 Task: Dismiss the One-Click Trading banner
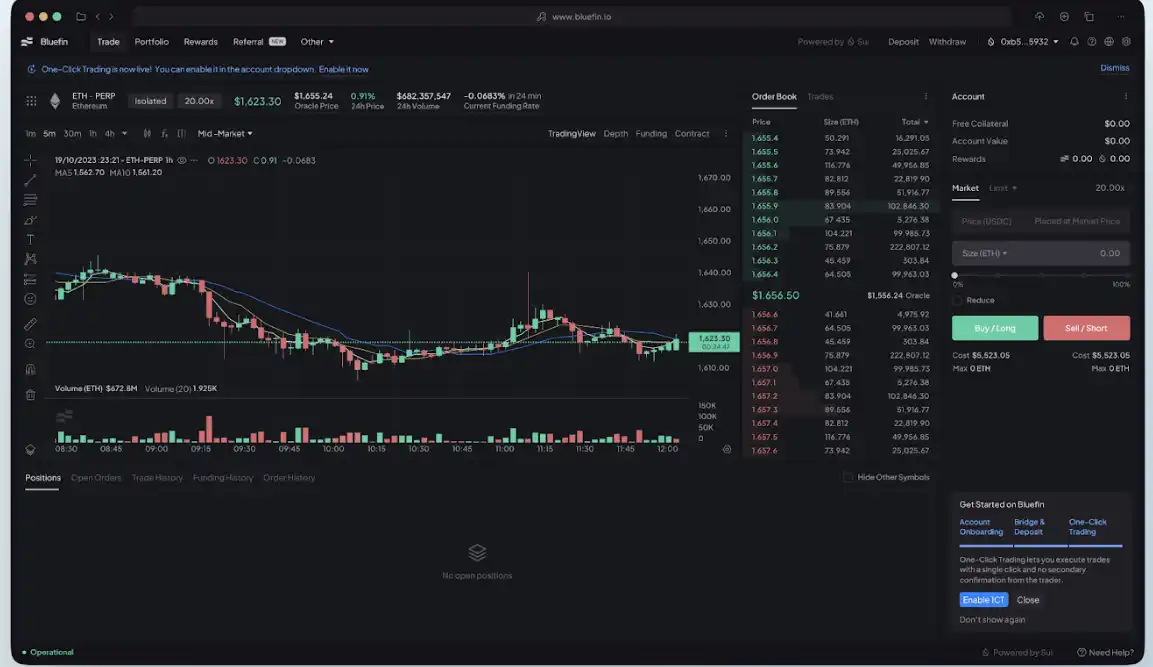[x=1115, y=68]
